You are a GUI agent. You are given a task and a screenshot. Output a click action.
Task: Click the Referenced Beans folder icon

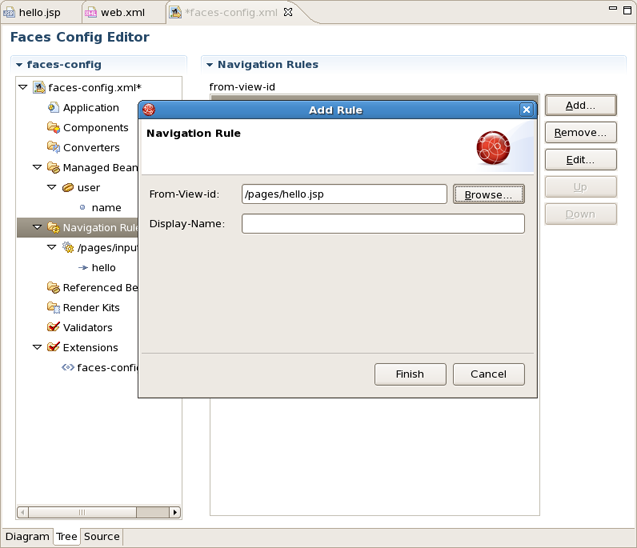(x=53, y=287)
